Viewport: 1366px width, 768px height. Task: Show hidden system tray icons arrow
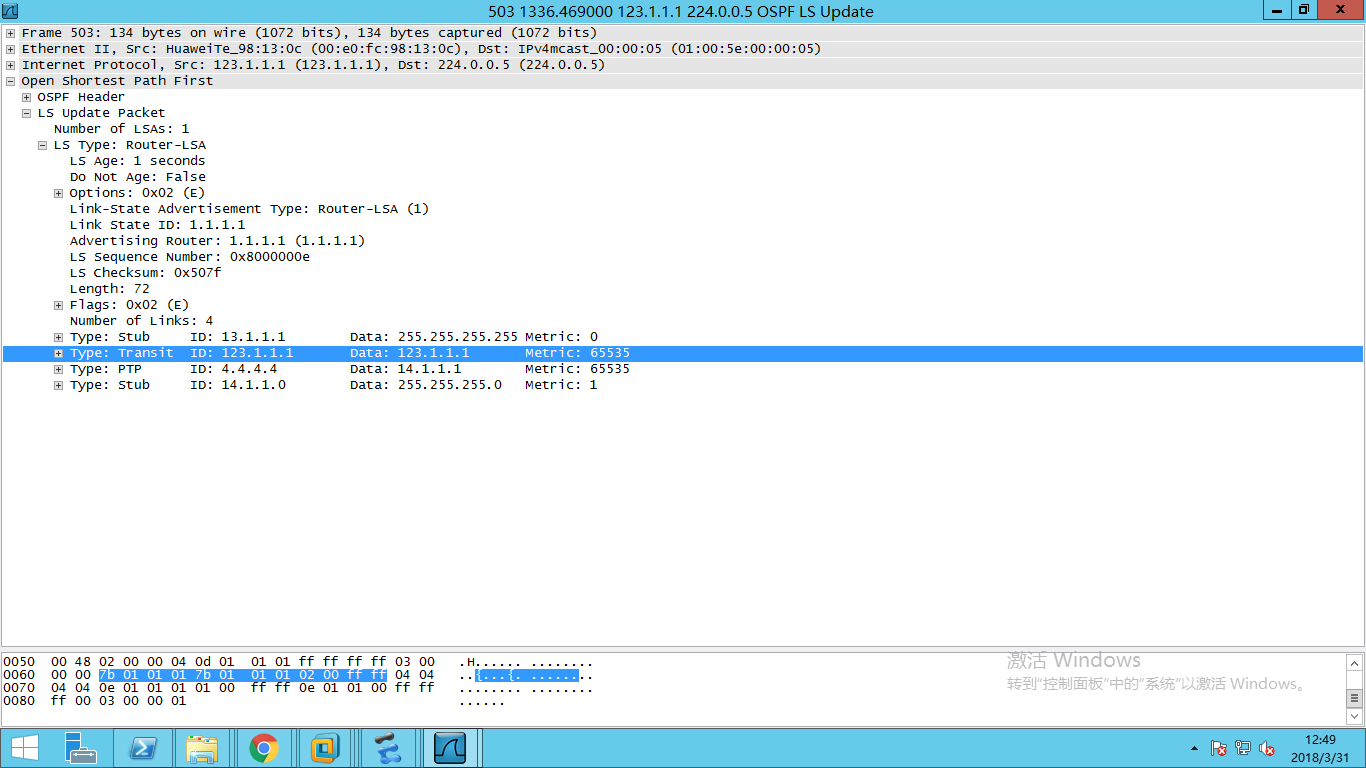click(1194, 748)
